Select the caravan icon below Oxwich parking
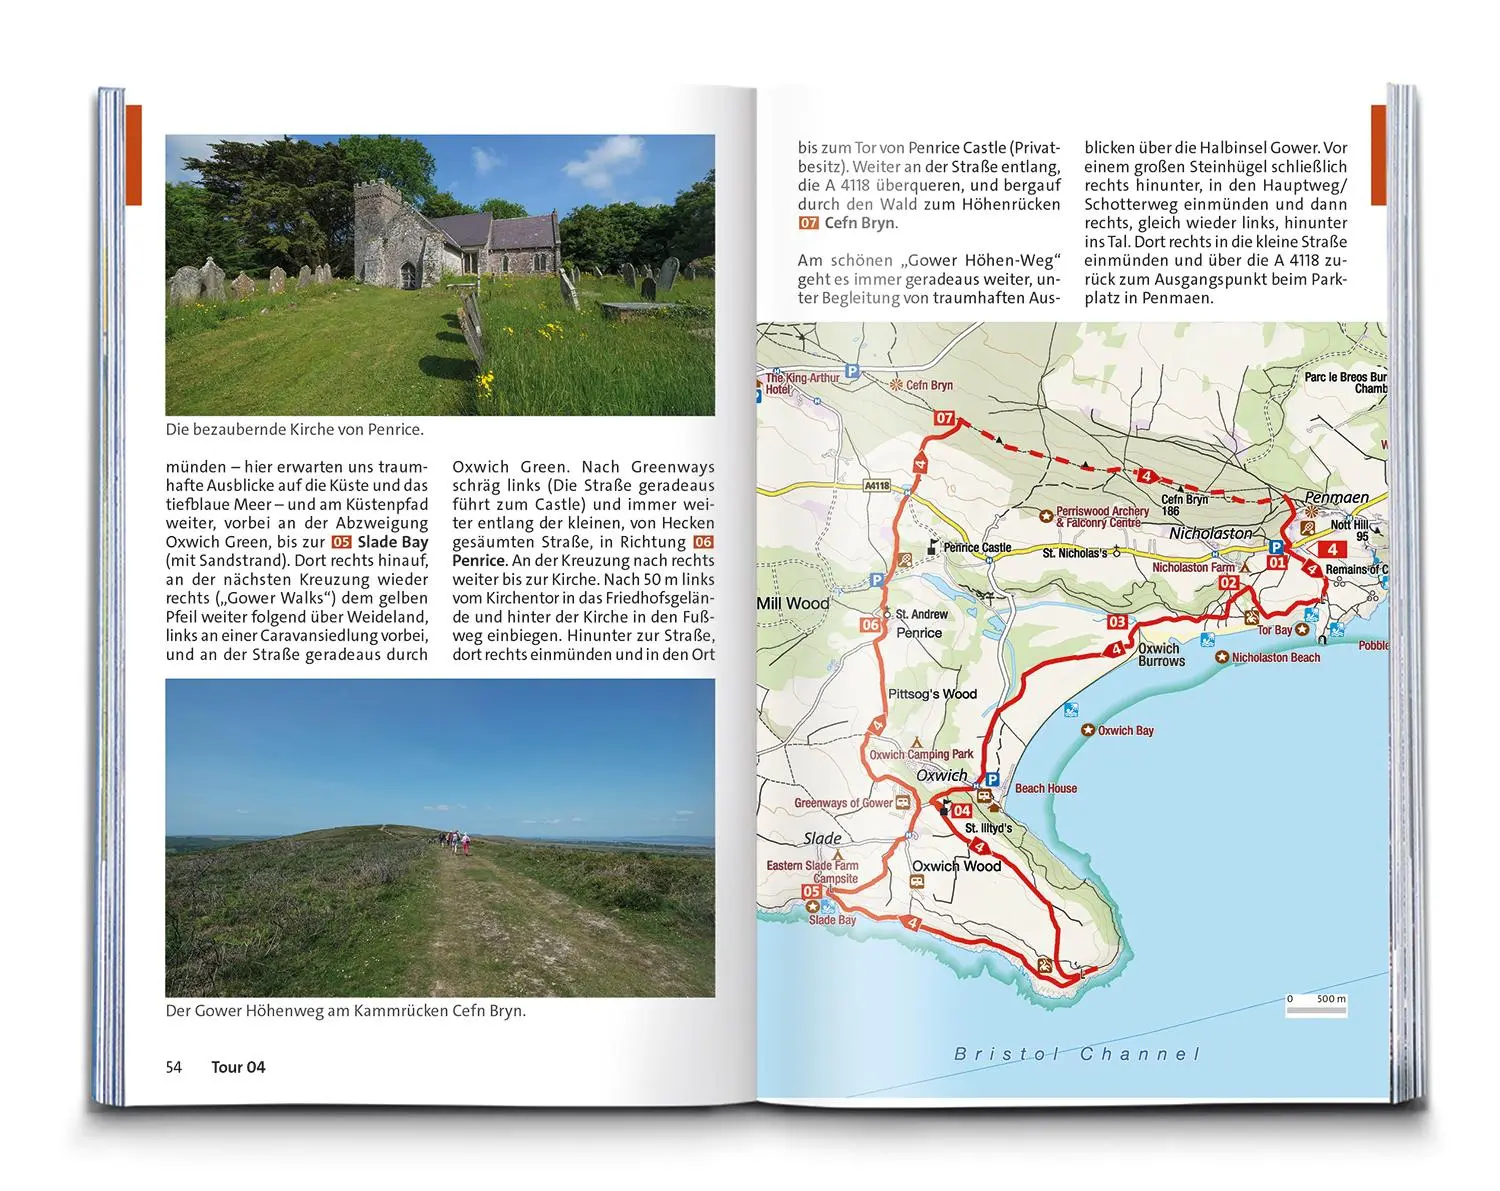This screenshot has width=1500, height=1191. tap(984, 796)
